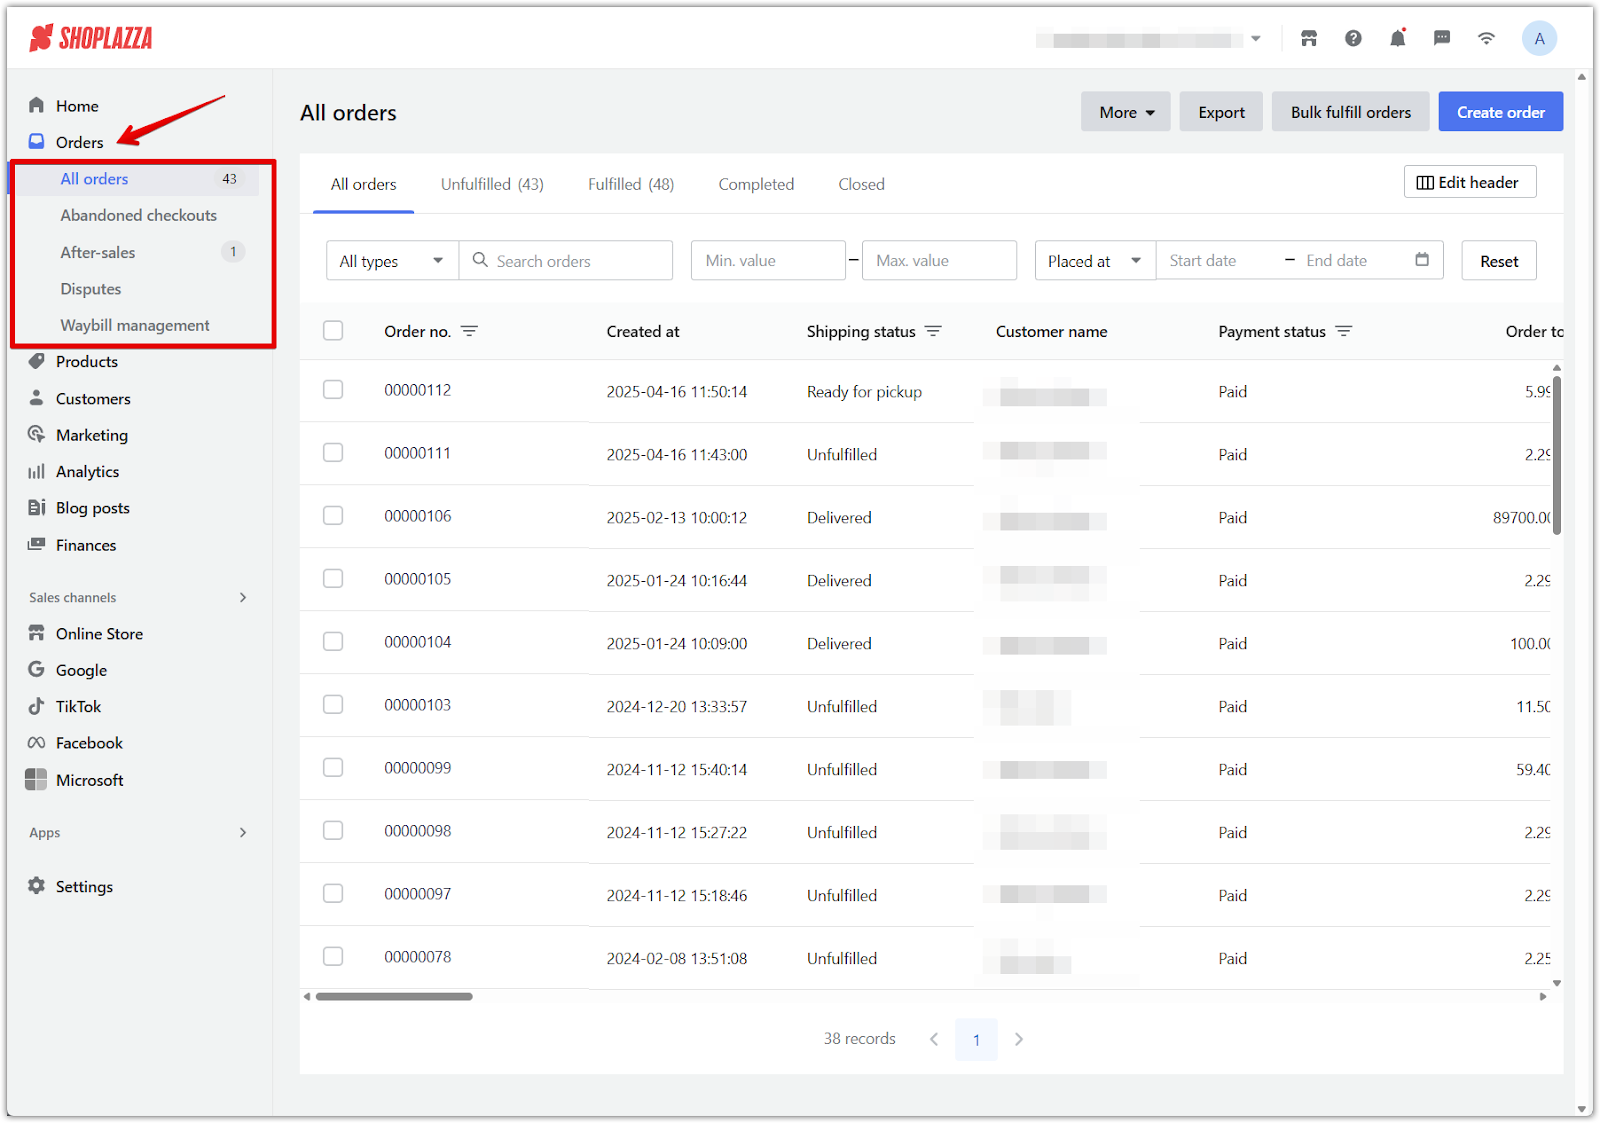Click the TikTok icon in sidebar
This screenshot has width=1600, height=1123.
(37, 706)
